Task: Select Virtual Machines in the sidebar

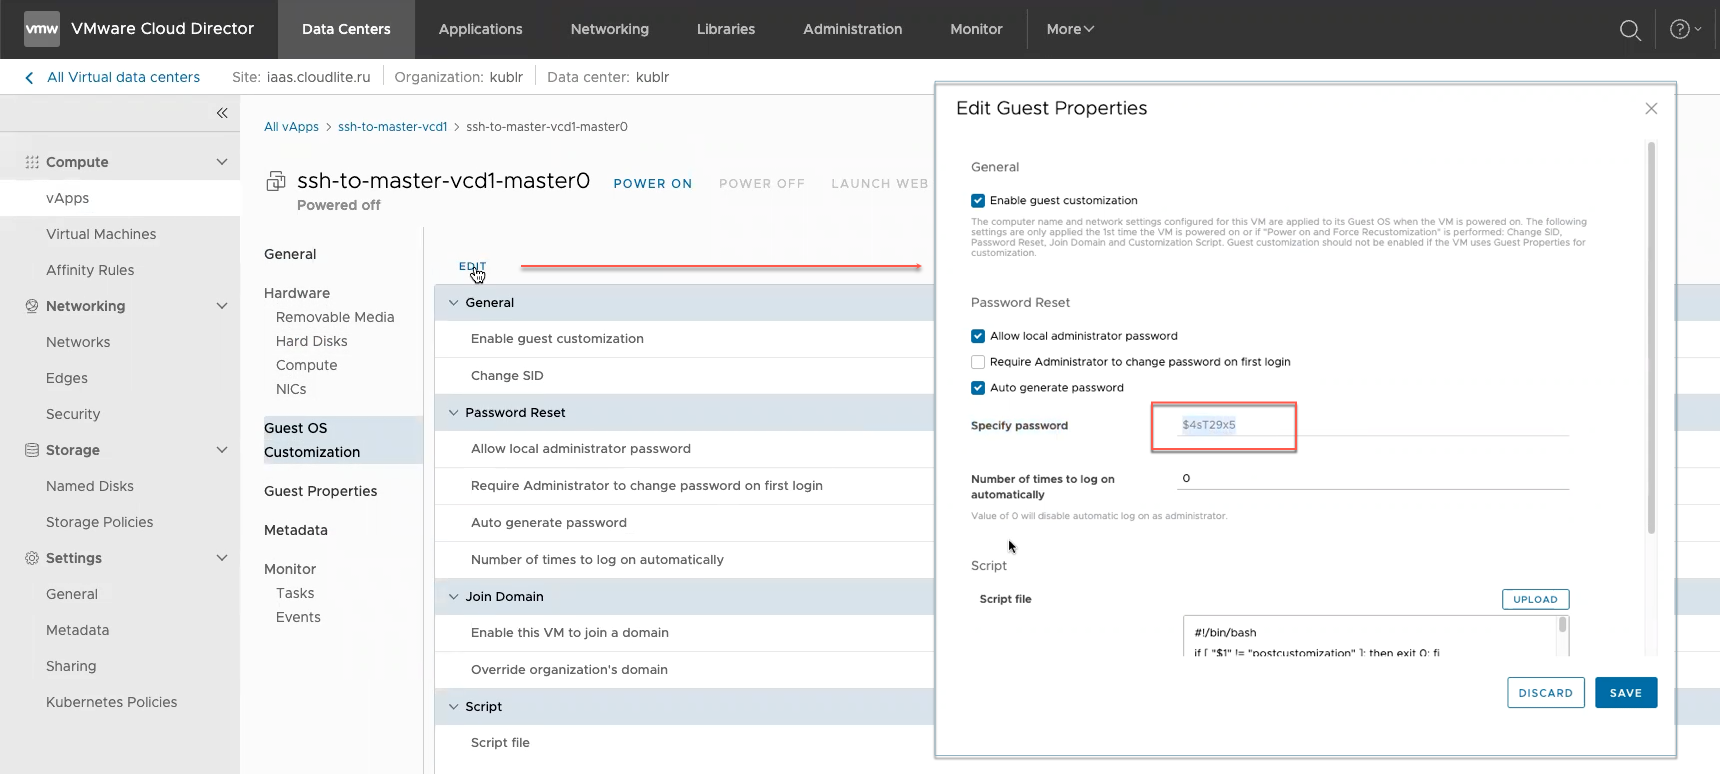Action: click(x=101, y=234)
